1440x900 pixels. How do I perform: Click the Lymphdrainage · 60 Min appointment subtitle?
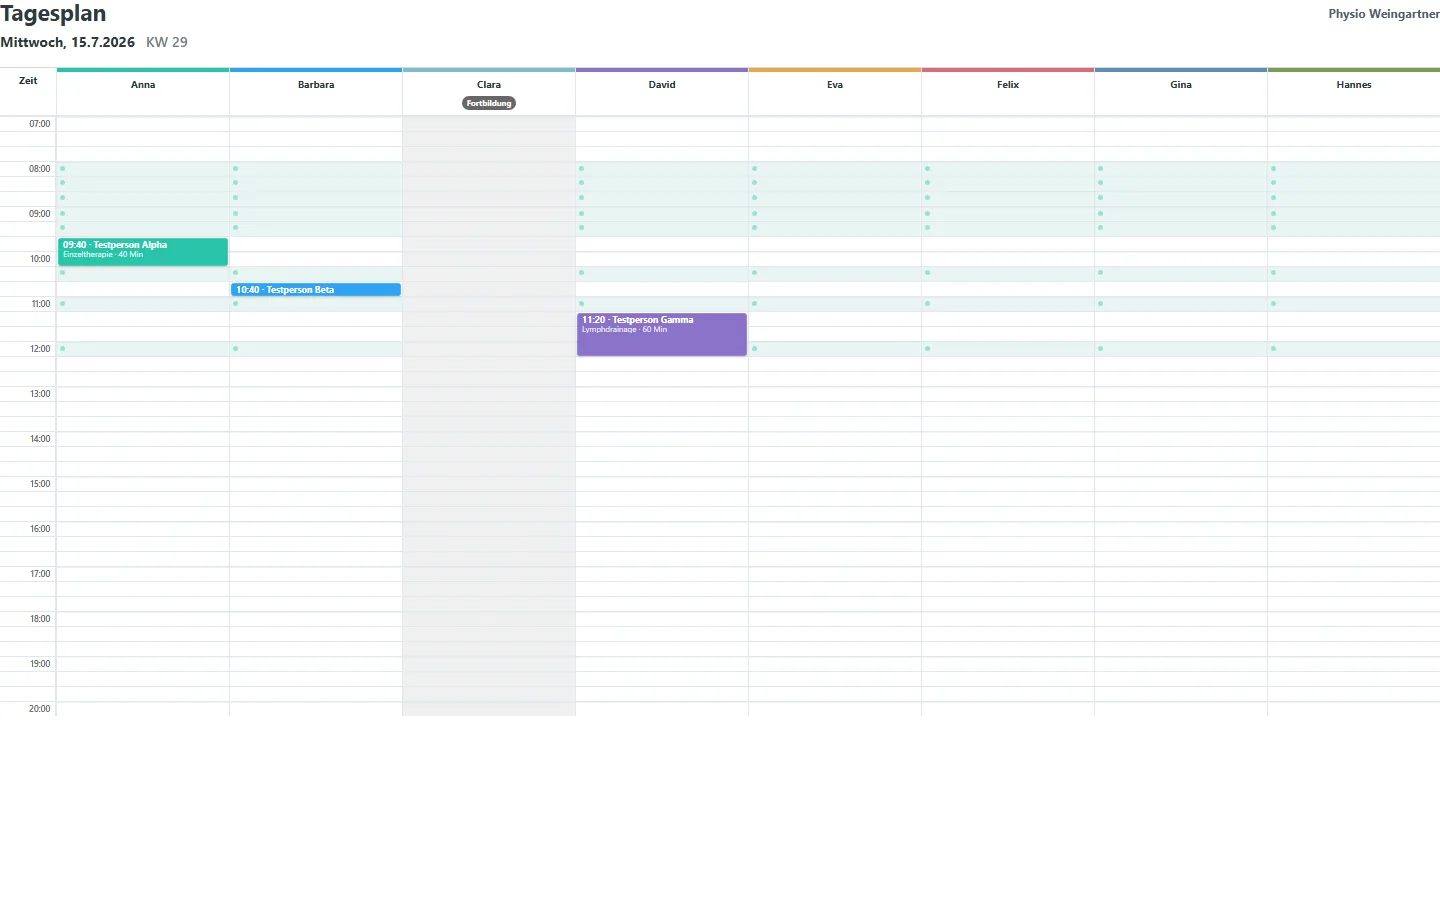click(624, 330)
